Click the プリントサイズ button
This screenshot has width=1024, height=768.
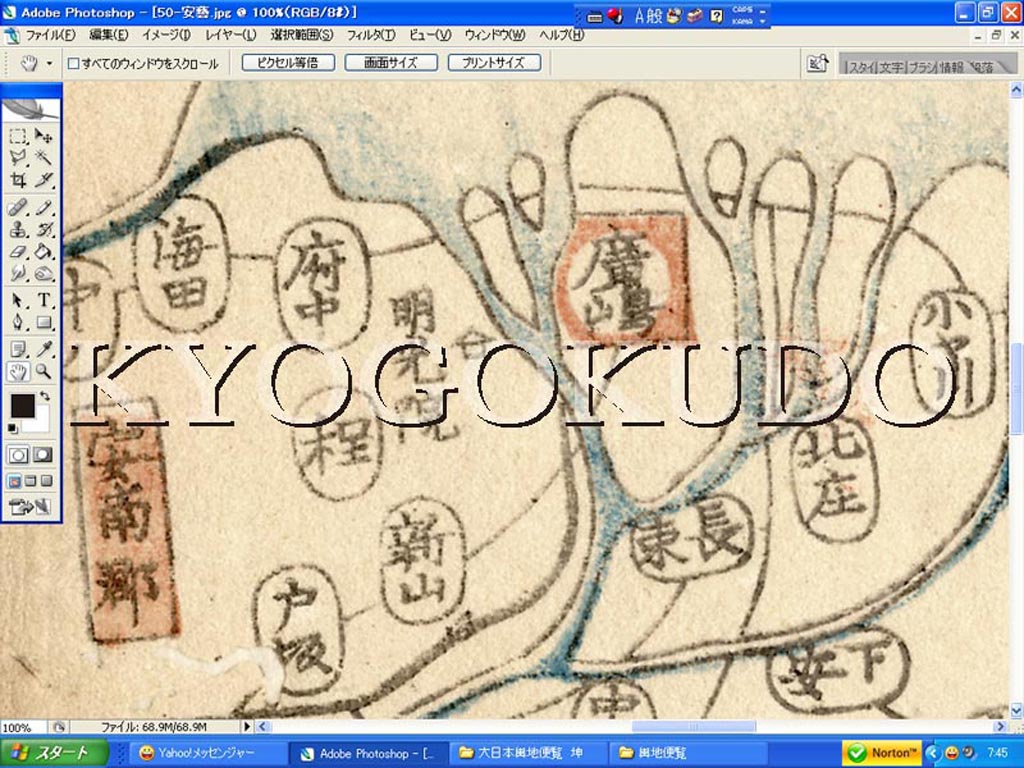(x=494, y=63)
